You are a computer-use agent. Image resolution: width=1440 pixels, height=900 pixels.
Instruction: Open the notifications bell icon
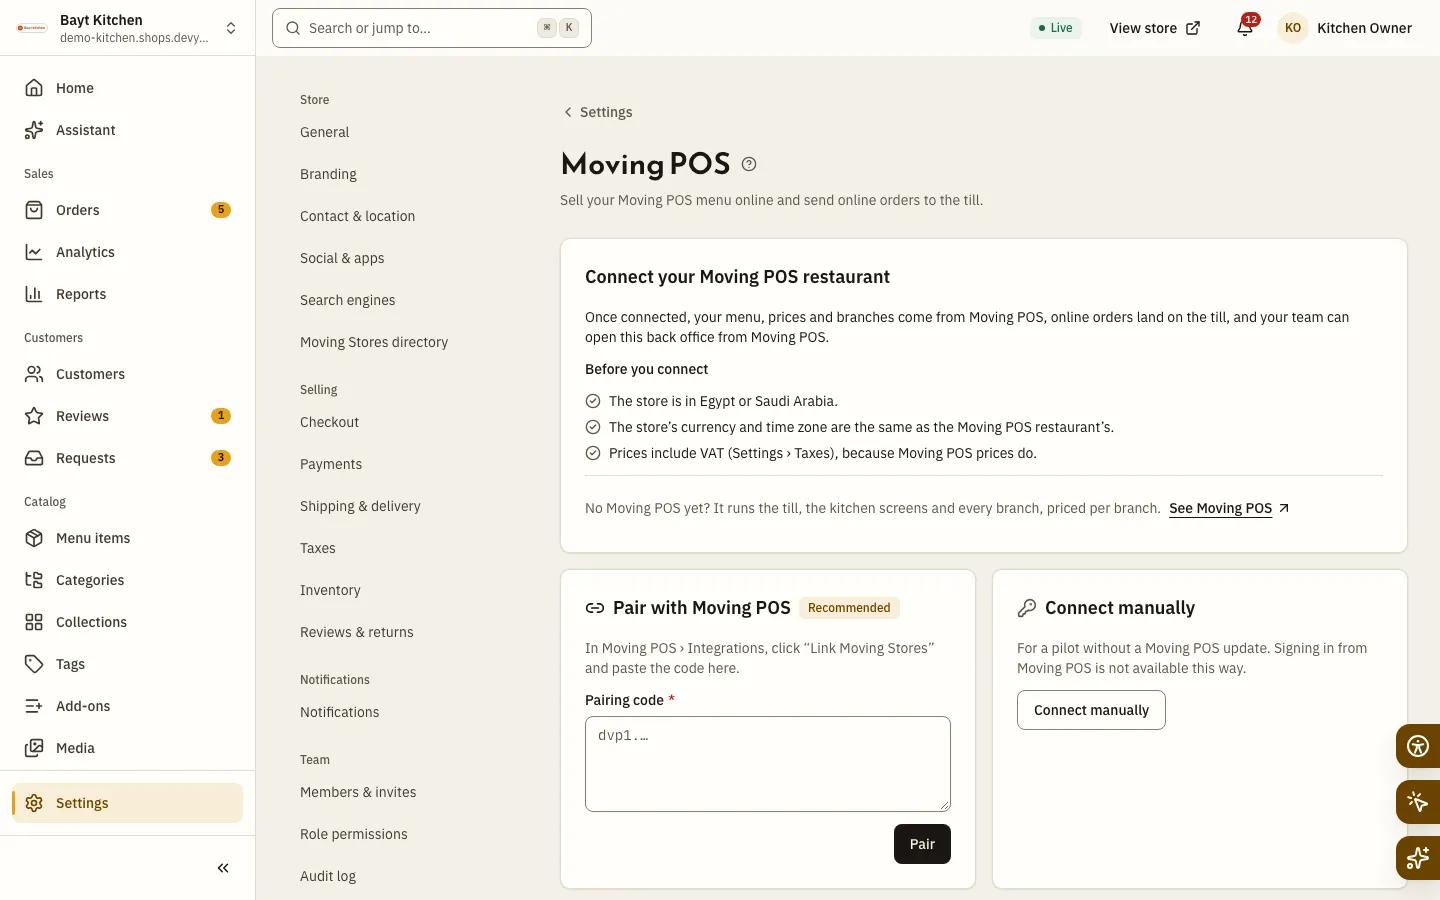1245,28
